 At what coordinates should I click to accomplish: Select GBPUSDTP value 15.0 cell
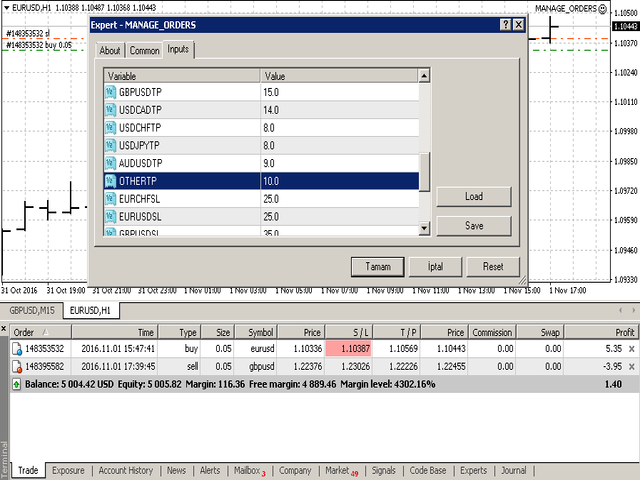[340, 92]
